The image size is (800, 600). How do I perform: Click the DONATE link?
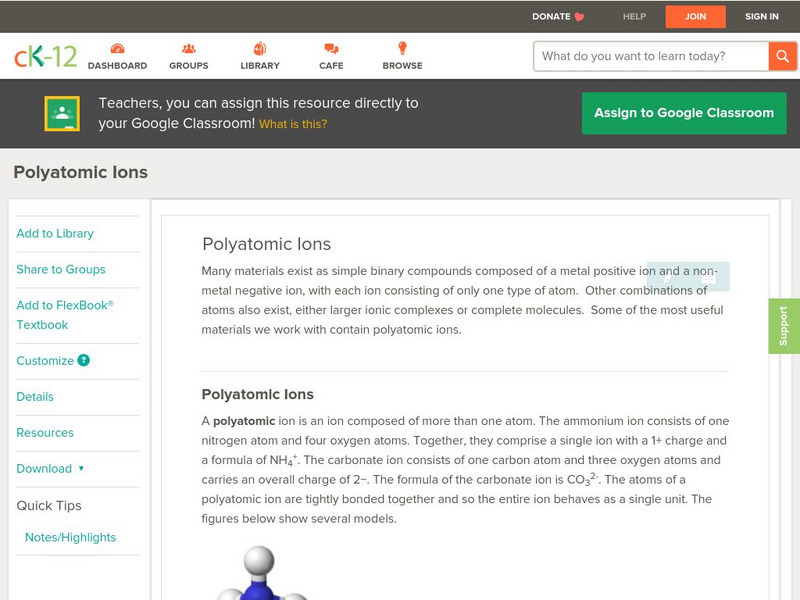pos(552,16)
